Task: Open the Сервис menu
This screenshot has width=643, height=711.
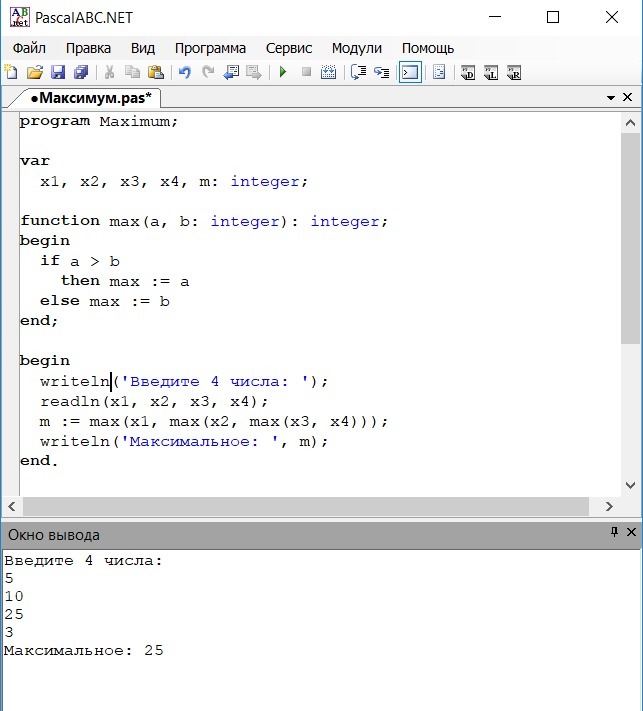Action: 289,48
